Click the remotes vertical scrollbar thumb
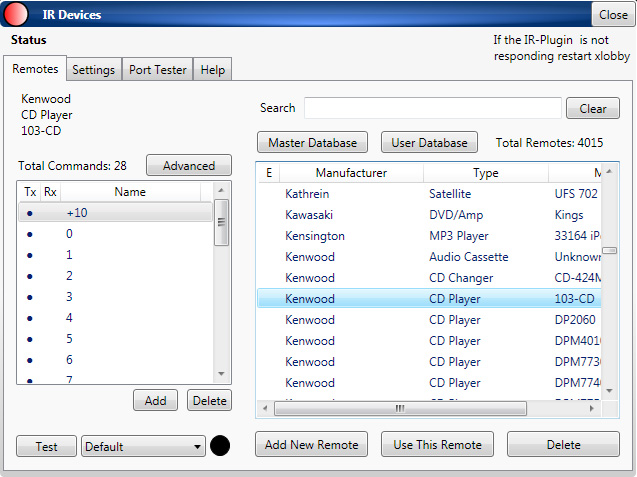This screenshot has width=637, height=477. coord(609,251)
